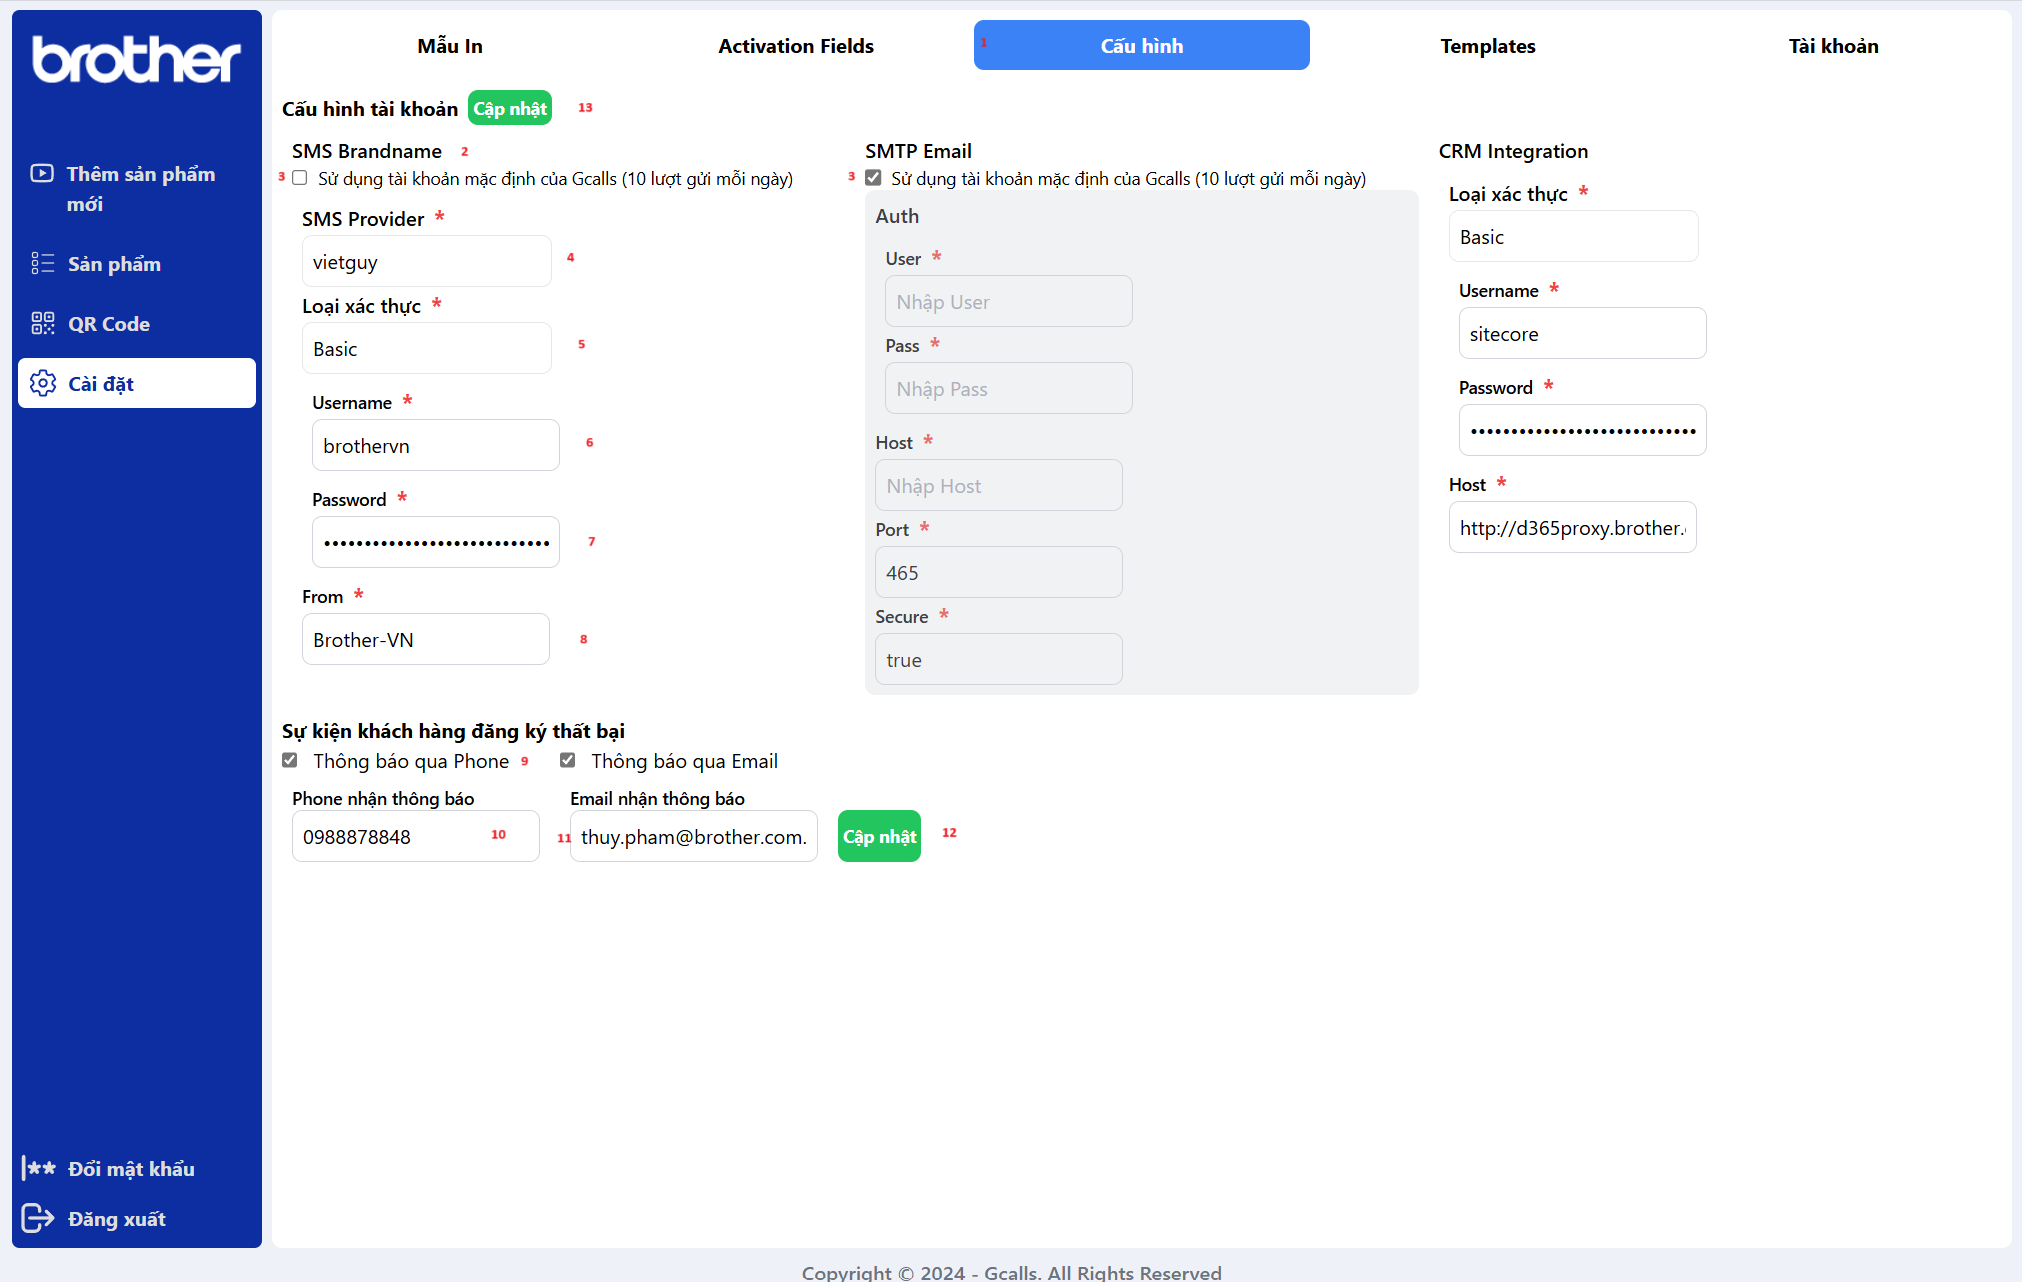This screenshot has width=2022, height=1282.
Task: Uncheck default Gcalls SMTP Email account
Action: (873, 178)
